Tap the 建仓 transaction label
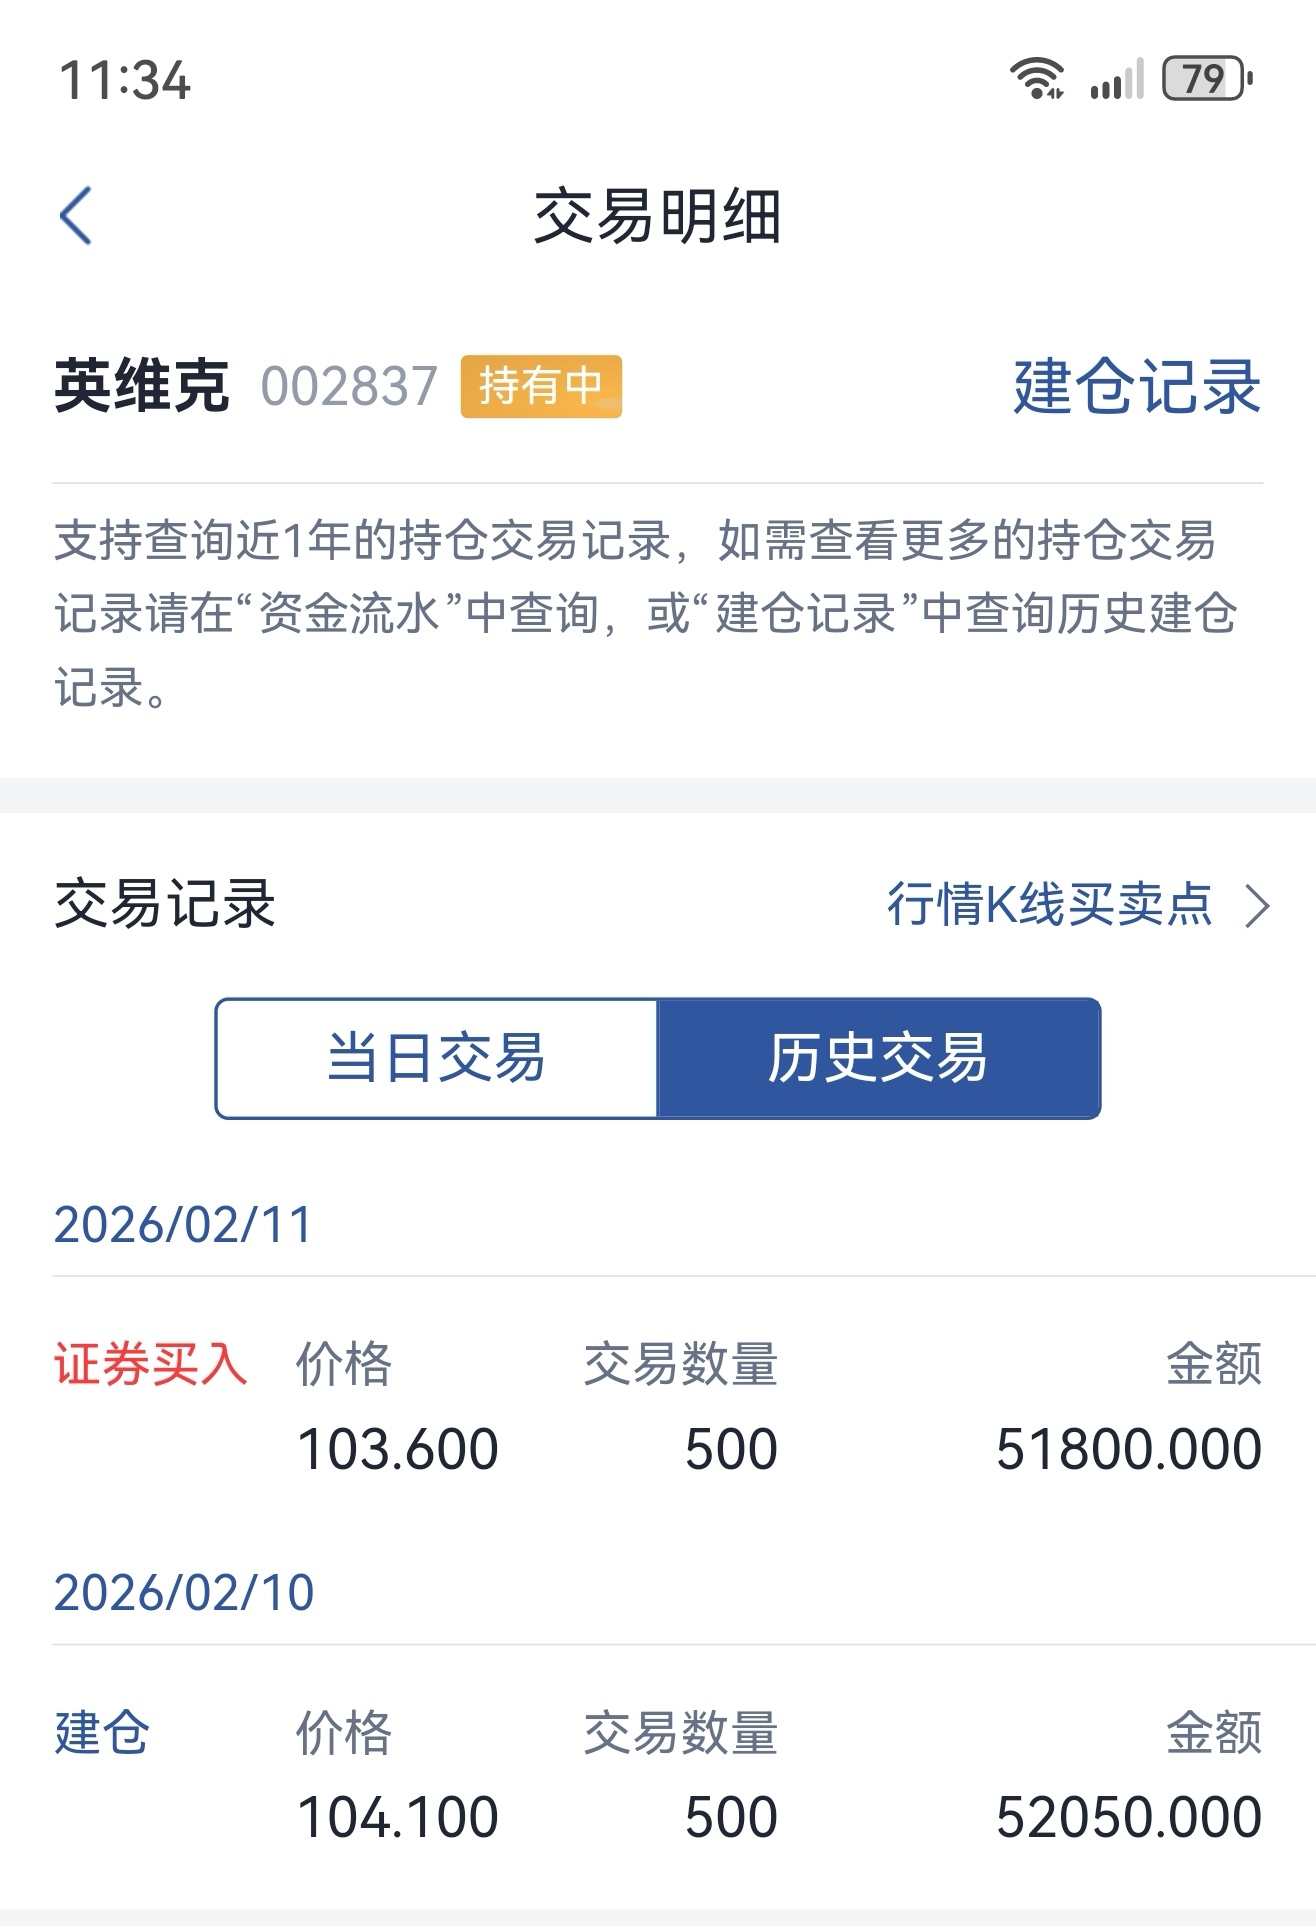 click(x=101, y=1732)
